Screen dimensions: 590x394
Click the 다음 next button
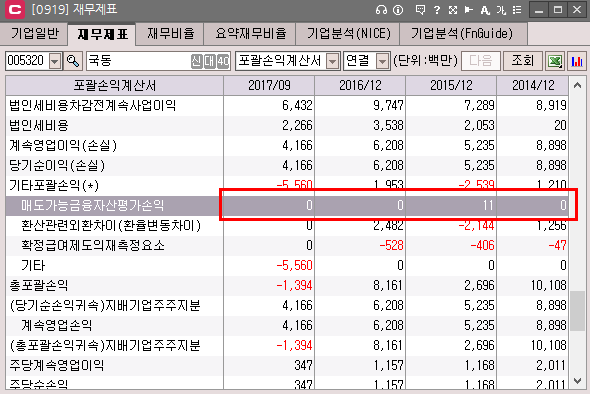(x=481, y=61)
